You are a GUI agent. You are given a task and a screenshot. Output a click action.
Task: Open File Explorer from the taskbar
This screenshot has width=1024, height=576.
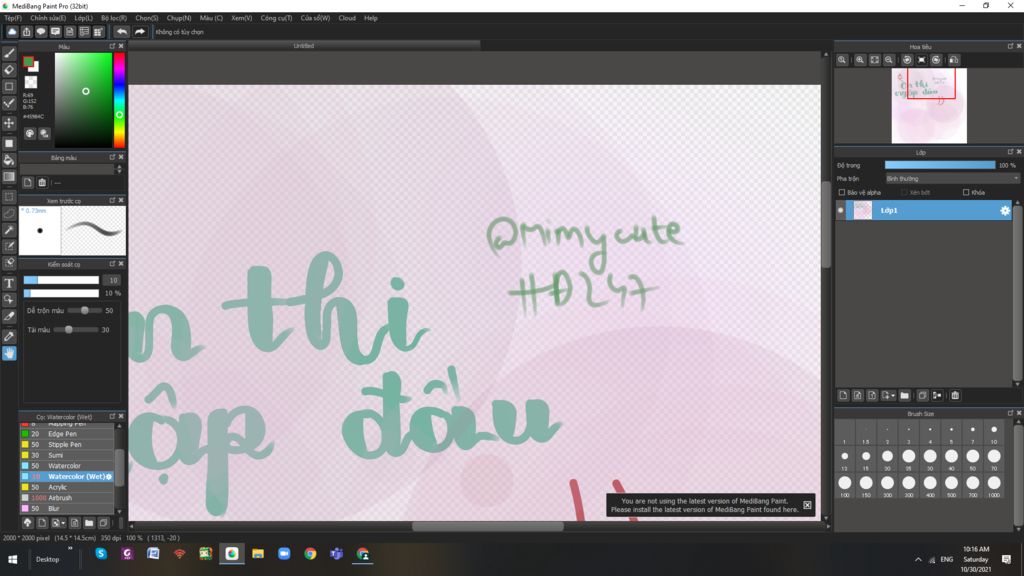click(258, 554)
